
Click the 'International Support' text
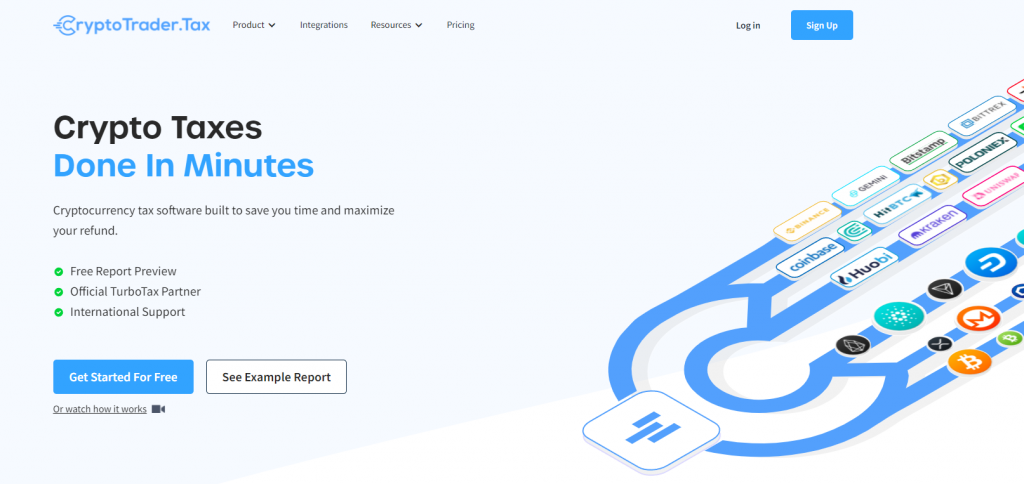point(127,312)
